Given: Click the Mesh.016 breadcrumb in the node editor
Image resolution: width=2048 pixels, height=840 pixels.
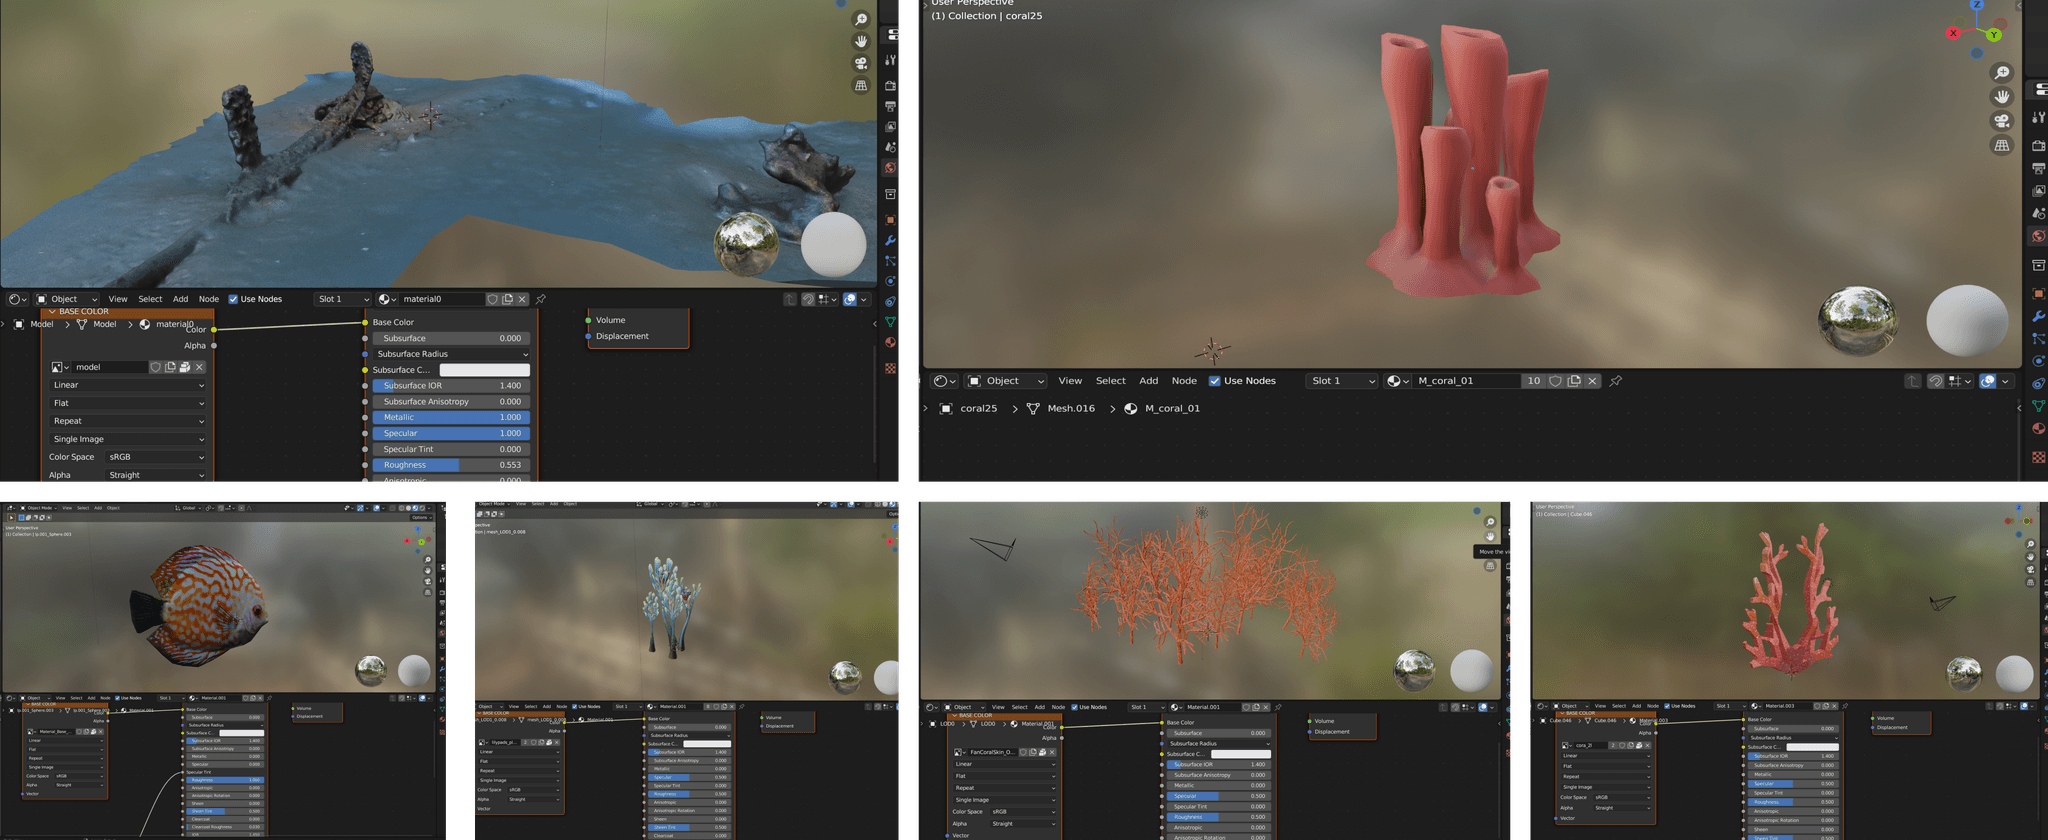Looking at the screenshot, I should (1070, 409).
